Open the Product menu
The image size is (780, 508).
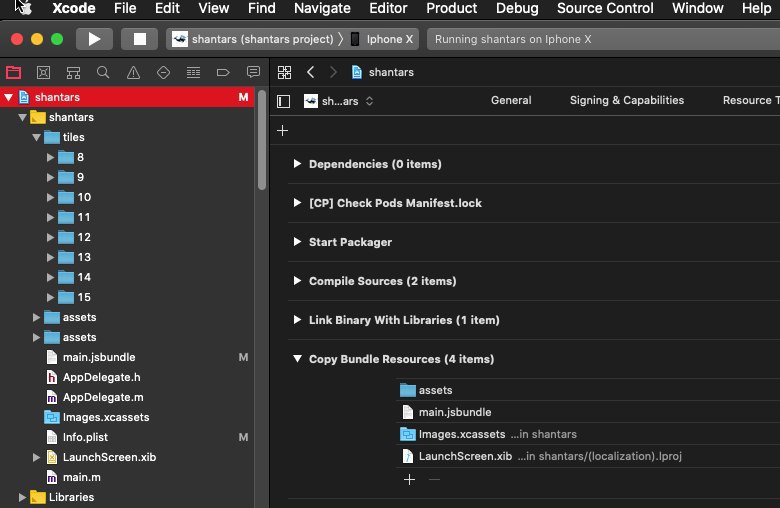tap(451, 8)
